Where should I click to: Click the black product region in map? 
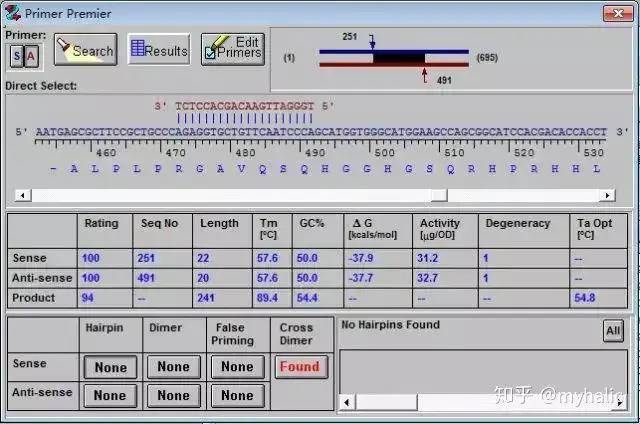(399, 58)
